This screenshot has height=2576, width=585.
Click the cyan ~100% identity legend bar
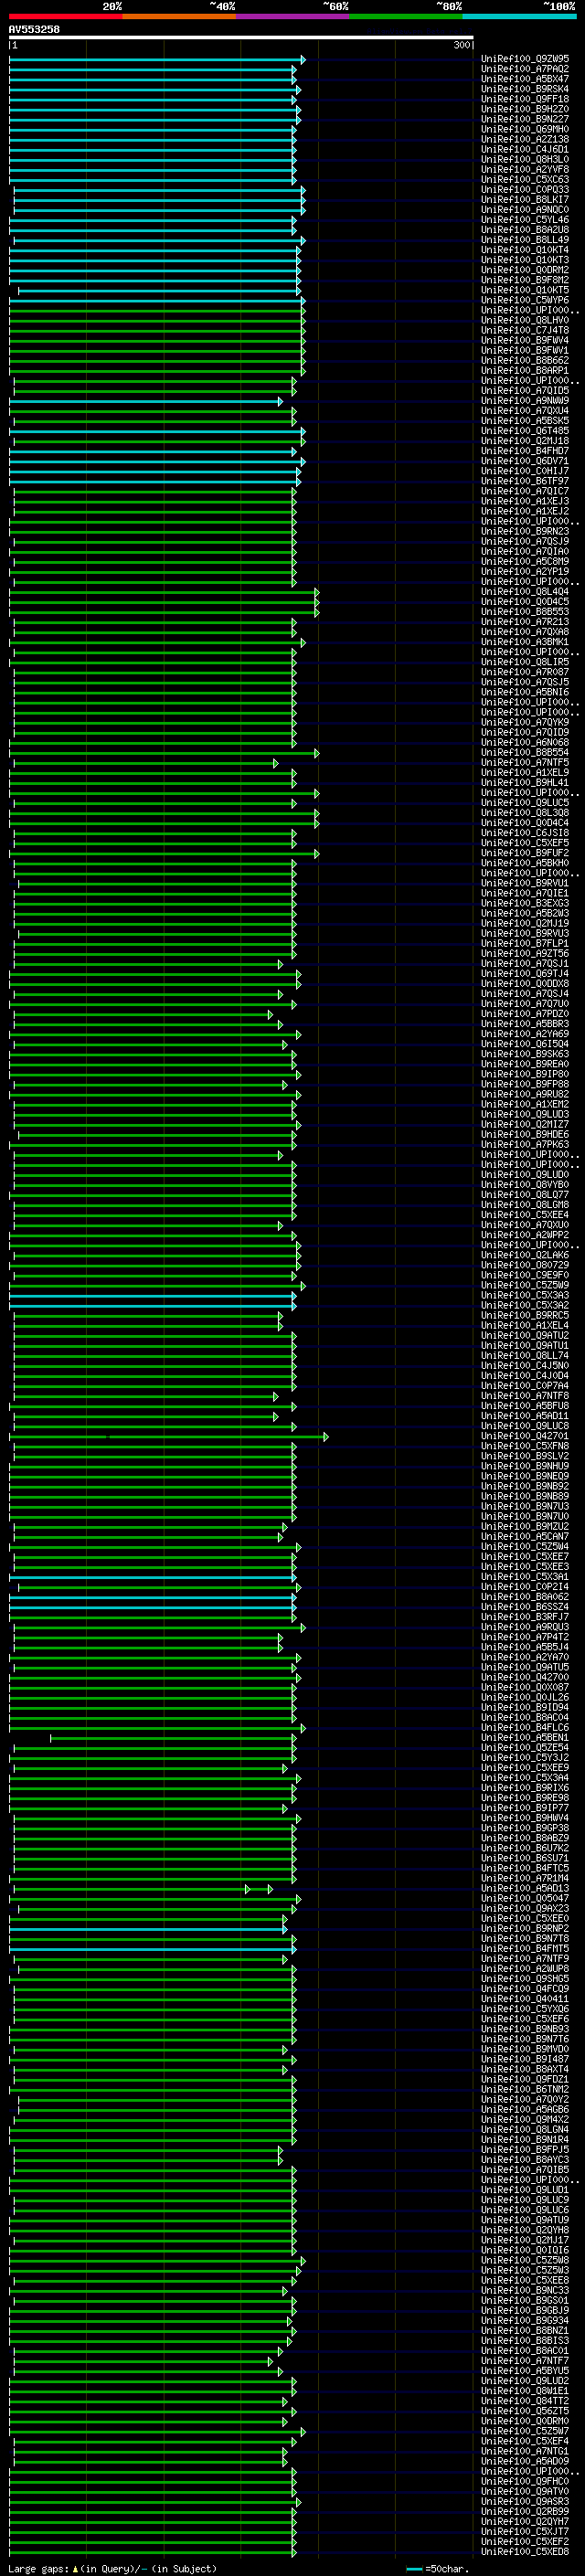pyautogui.click(x=519, y=16)
